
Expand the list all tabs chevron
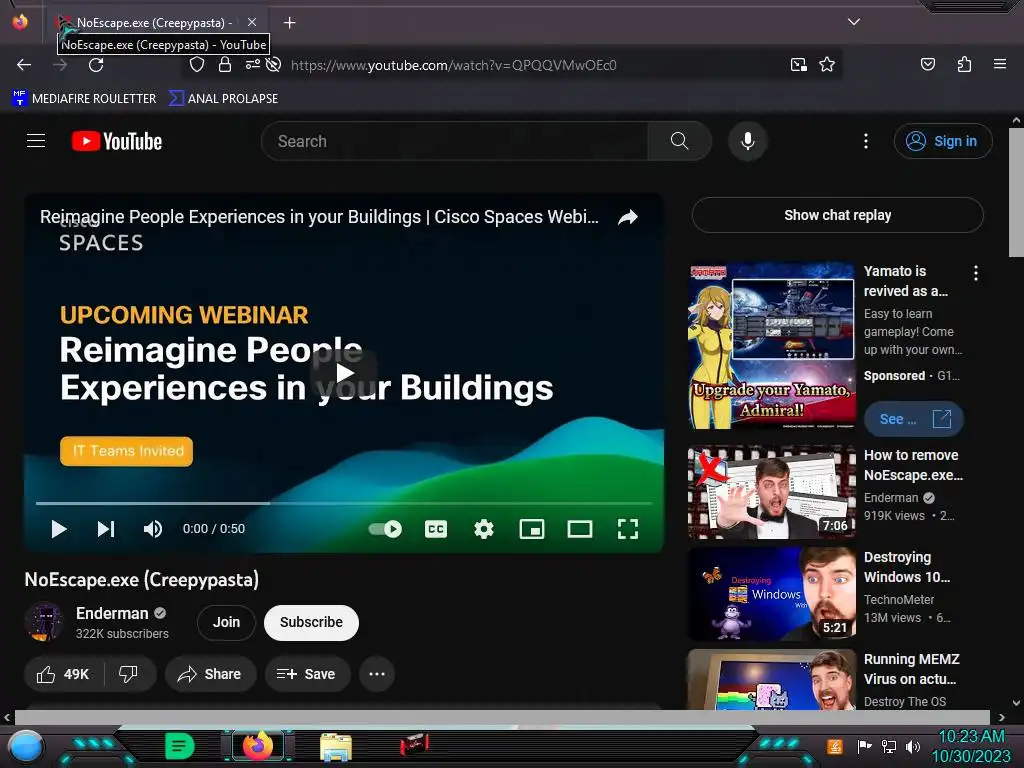[x=853, y=22]
